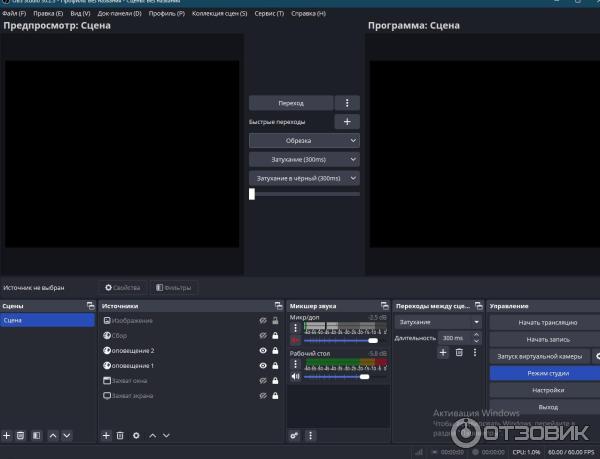Move scene up with arrow

tap(53, 435)
